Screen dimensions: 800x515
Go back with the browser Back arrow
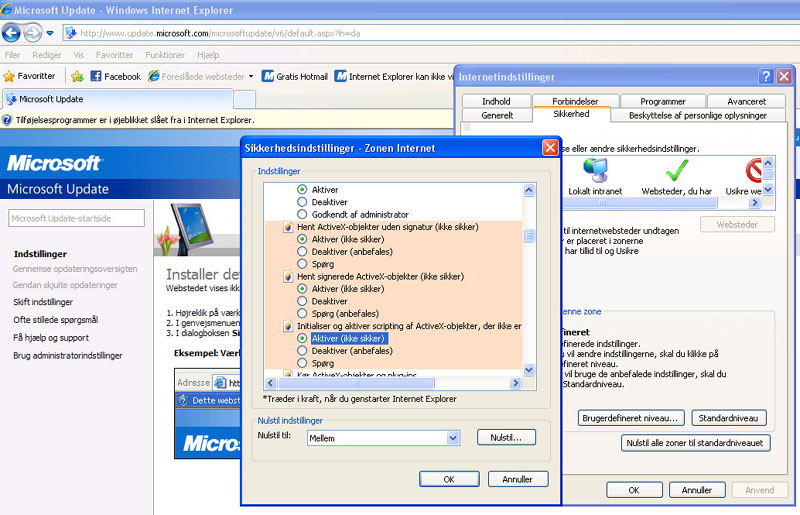[x=11, y=33]
